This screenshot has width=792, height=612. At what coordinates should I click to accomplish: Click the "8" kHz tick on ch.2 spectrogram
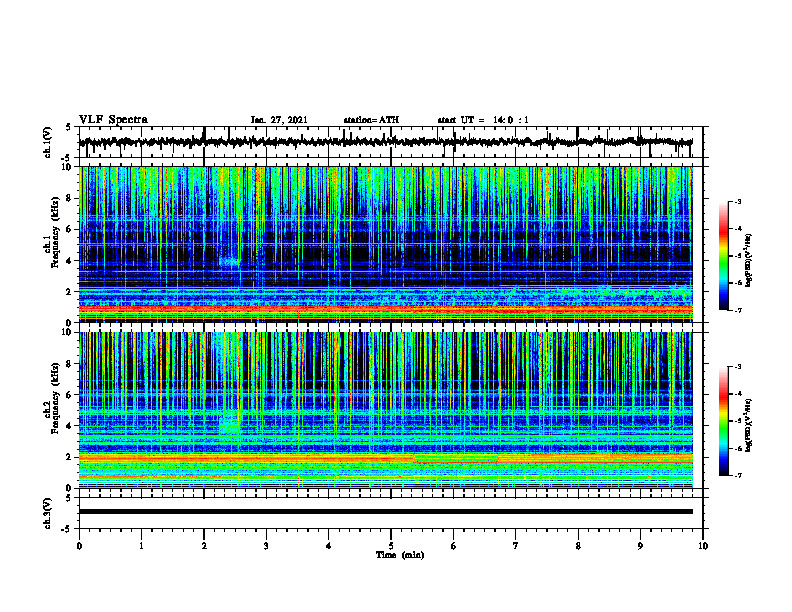pos(70,364)
